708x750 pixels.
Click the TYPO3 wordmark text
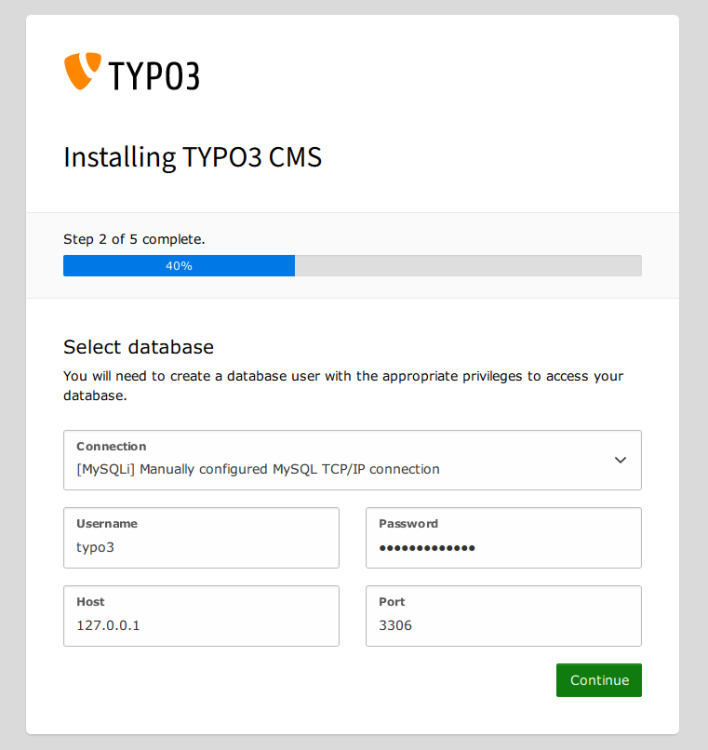pyautogui.click(x=153, y=75)
